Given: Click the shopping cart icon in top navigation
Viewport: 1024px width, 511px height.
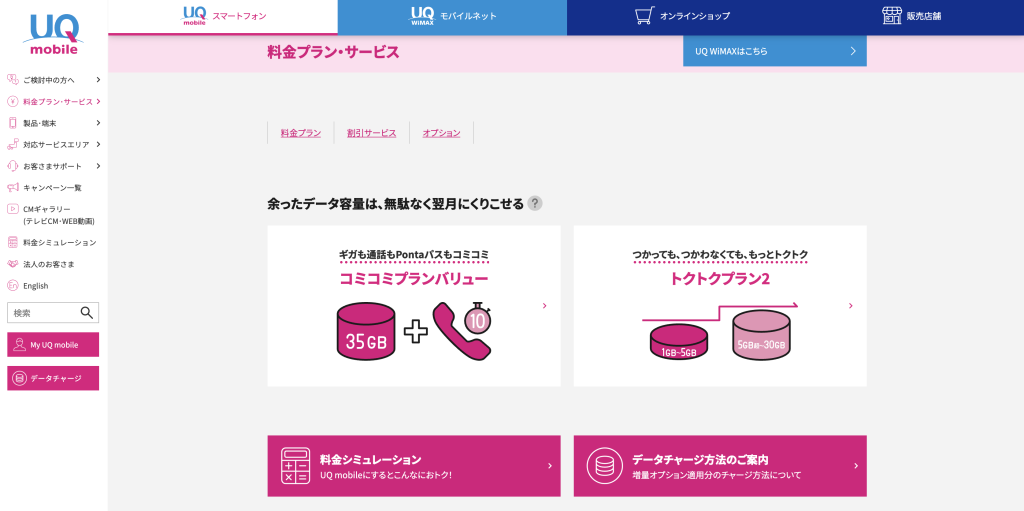Looking at the screenshot, I should [x=645, y=16].
